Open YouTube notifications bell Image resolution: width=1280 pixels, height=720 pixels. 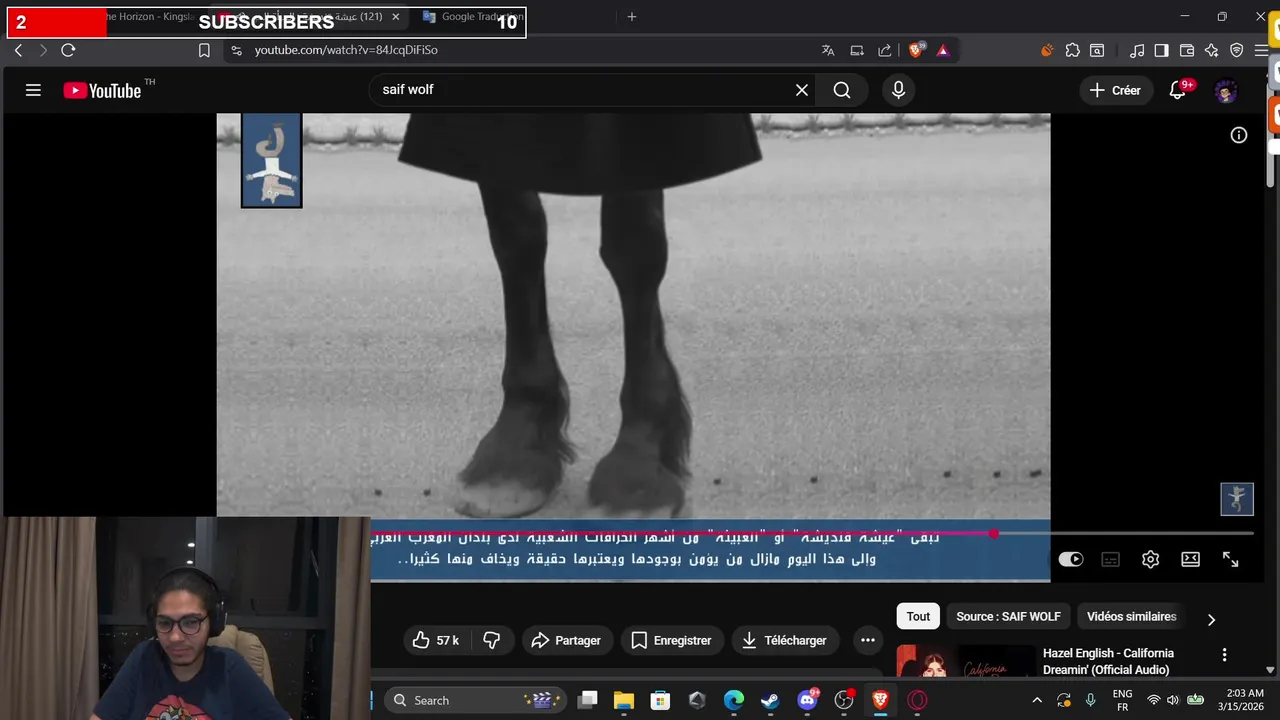tap(1178, 90)
